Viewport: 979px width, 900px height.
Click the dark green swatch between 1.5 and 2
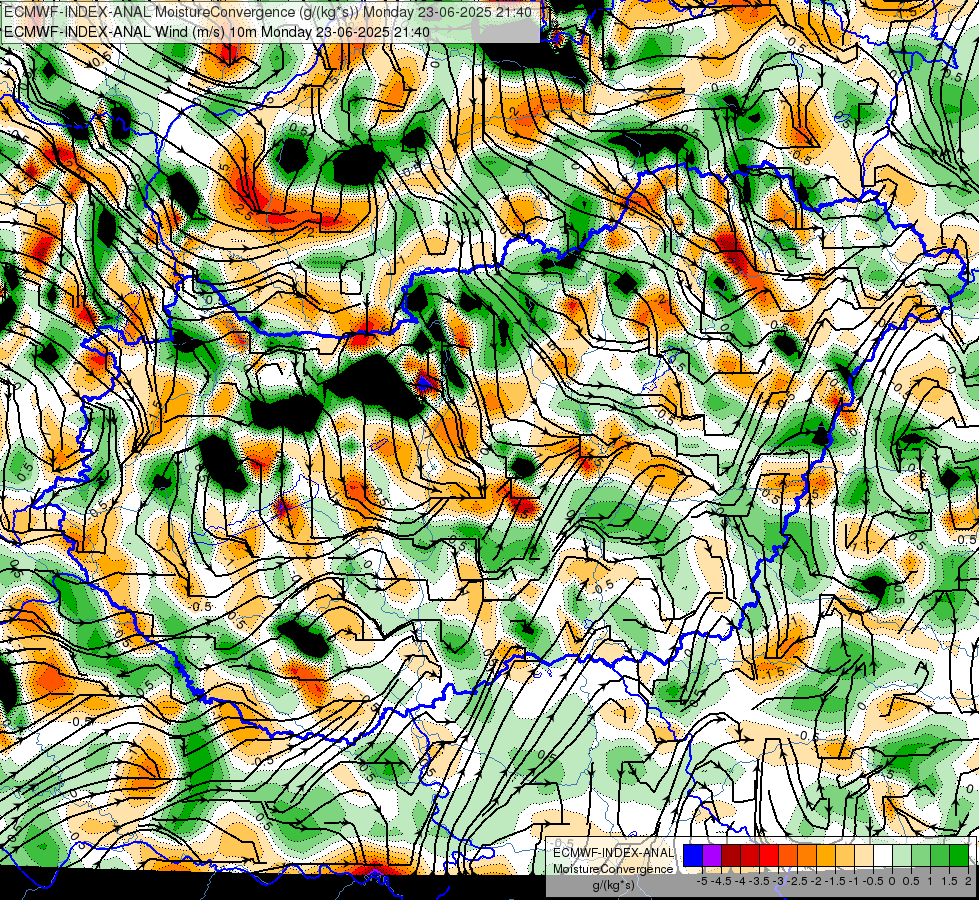(959, 855)
